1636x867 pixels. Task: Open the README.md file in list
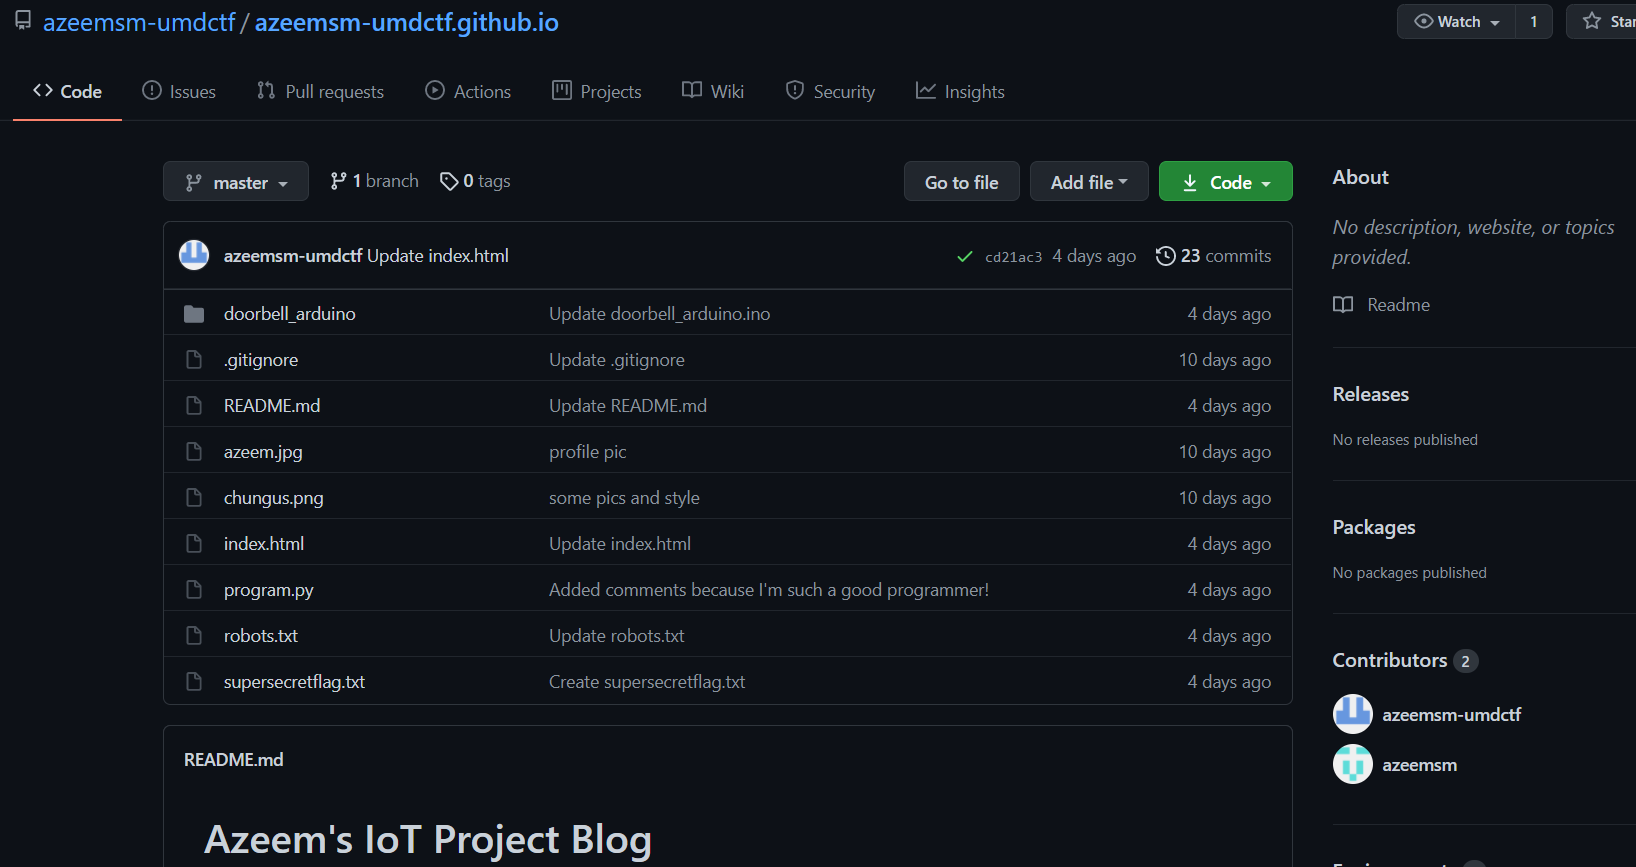272,406
